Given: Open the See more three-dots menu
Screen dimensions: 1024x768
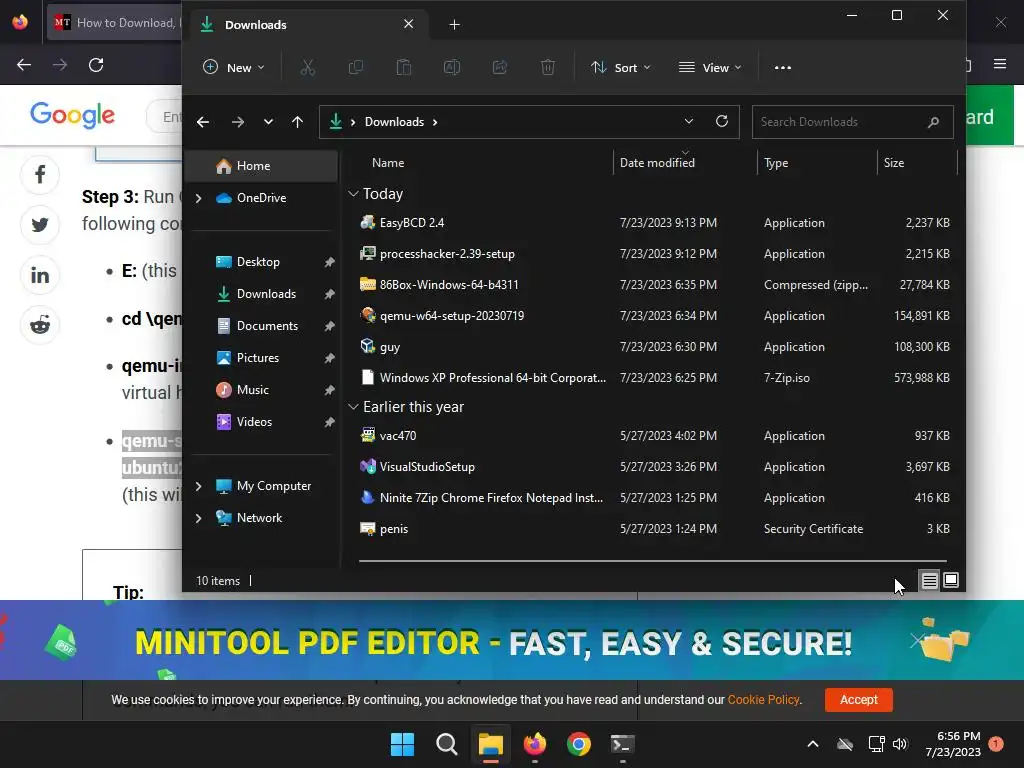Looking at the screenshot, I should [782, 67].
